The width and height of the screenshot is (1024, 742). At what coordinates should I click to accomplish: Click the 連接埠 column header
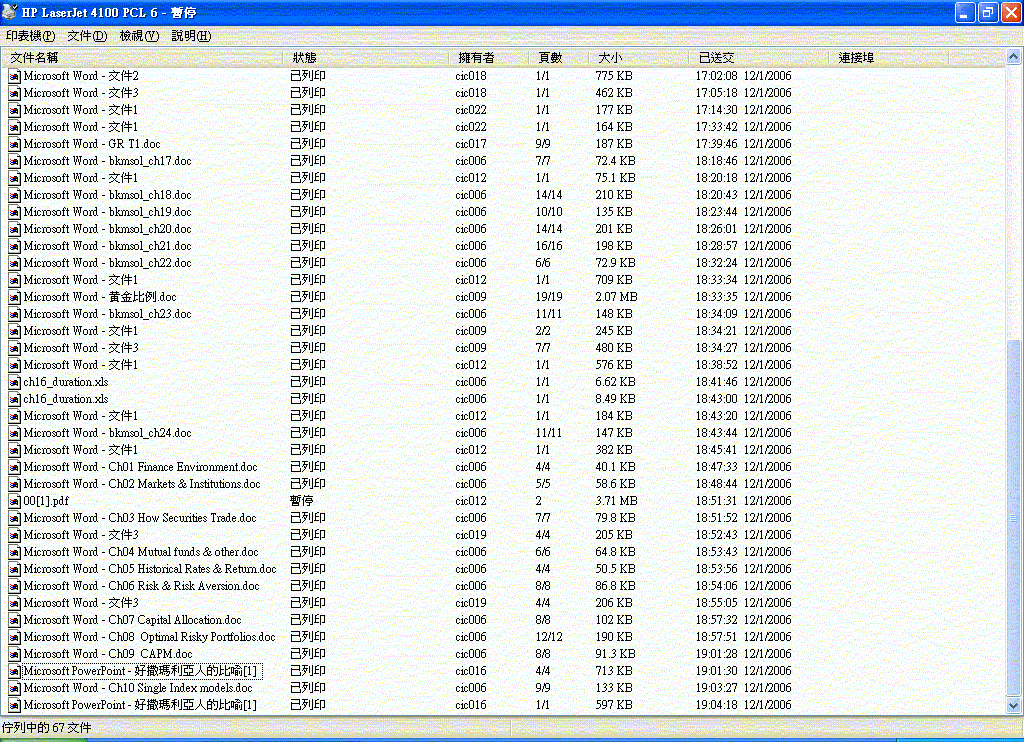(888, 58)
